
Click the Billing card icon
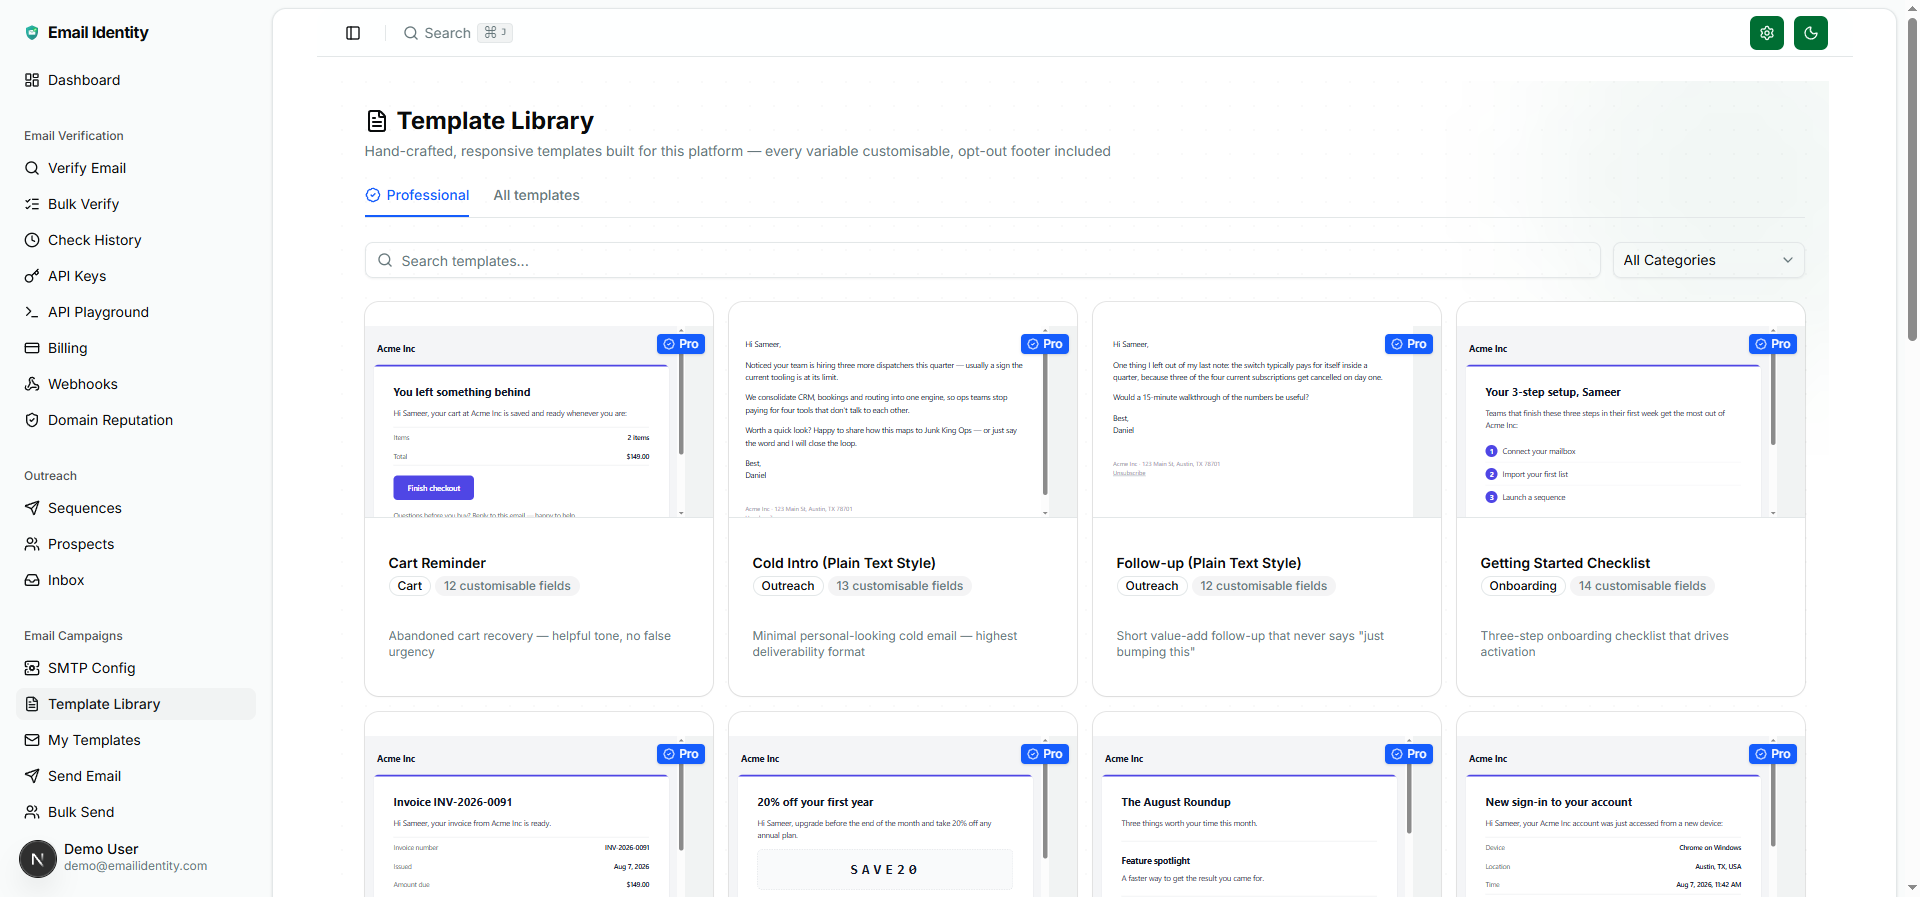(32, 348)
